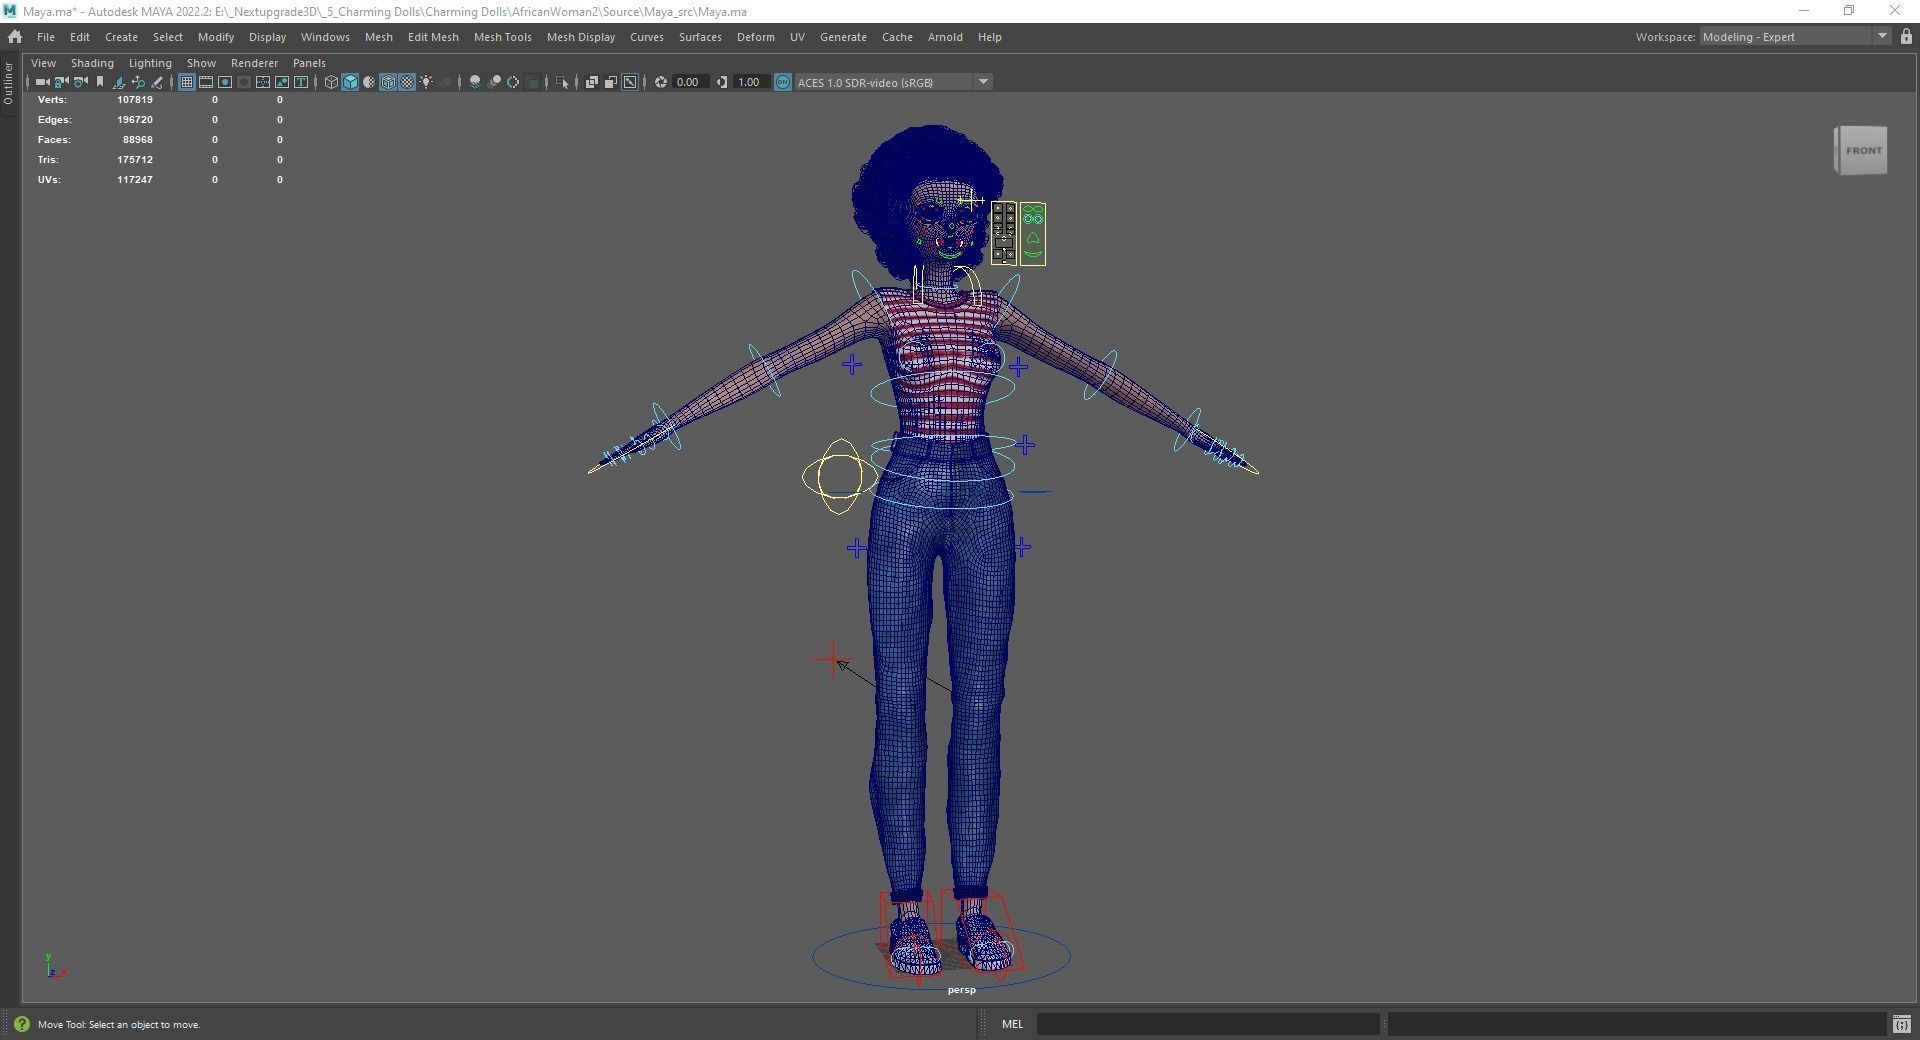
Task: Open the UV menu
Action: pos(797,37)
